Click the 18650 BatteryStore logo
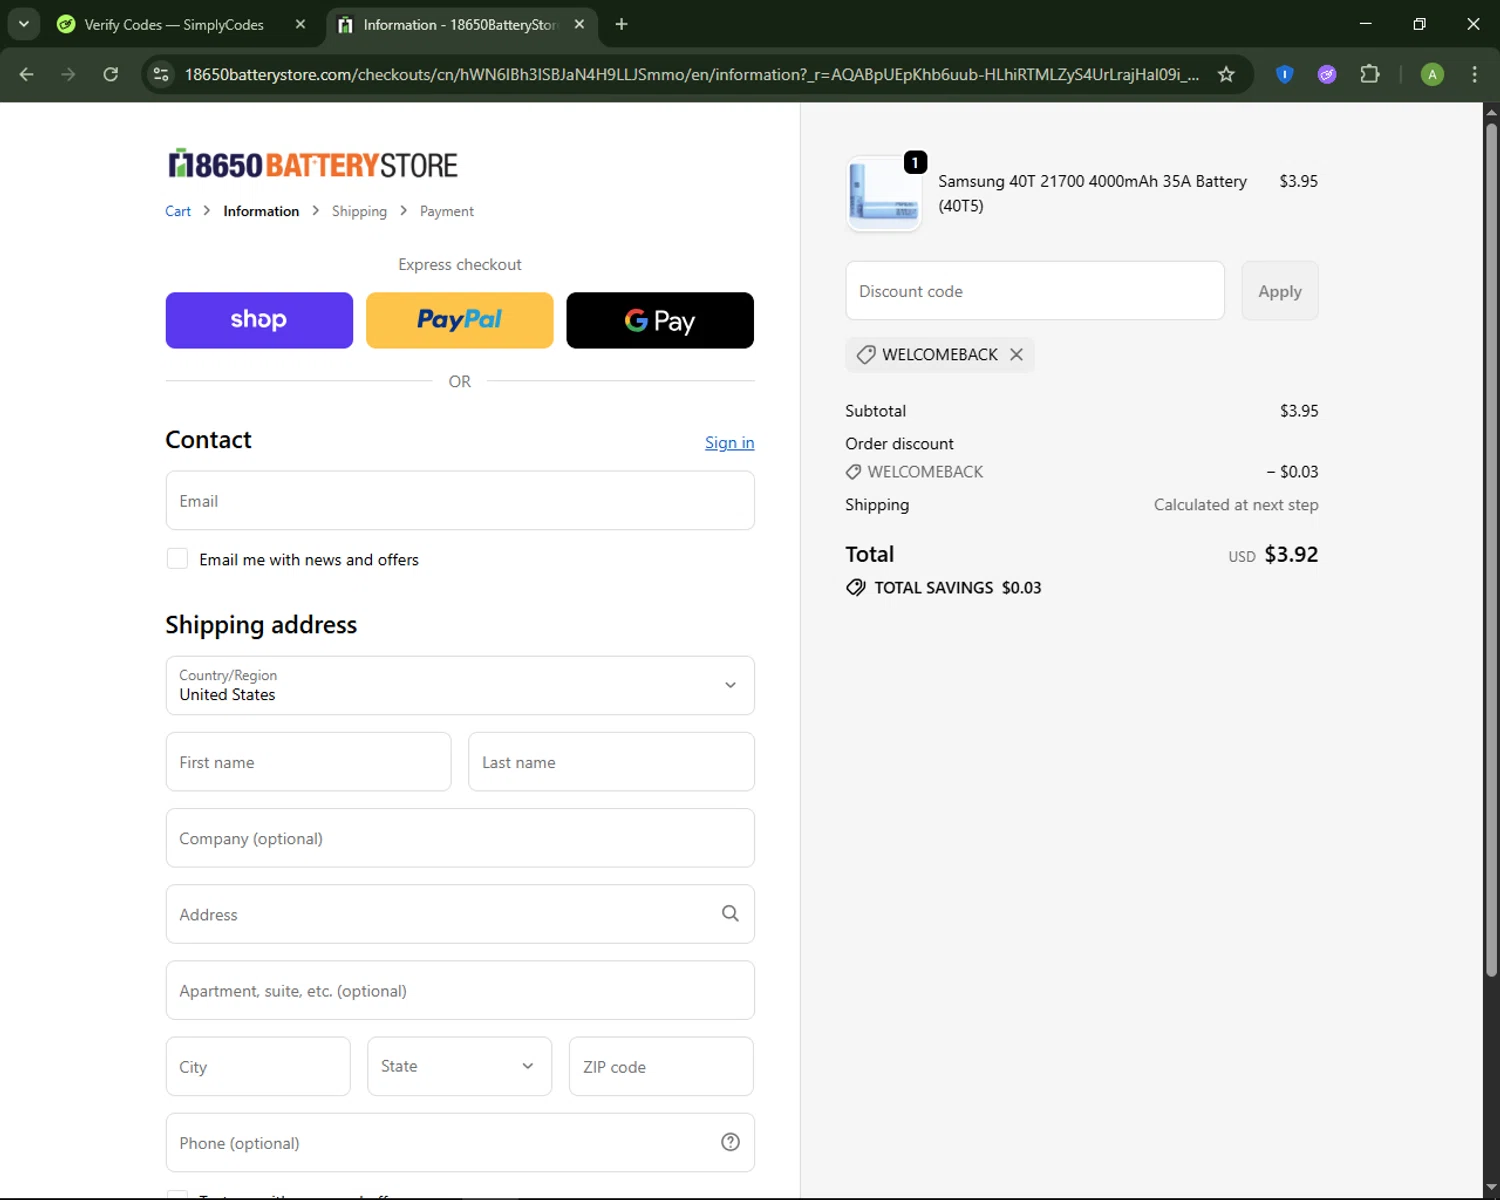Screen dimensions: 1500x1200 [x=312, y=164]
